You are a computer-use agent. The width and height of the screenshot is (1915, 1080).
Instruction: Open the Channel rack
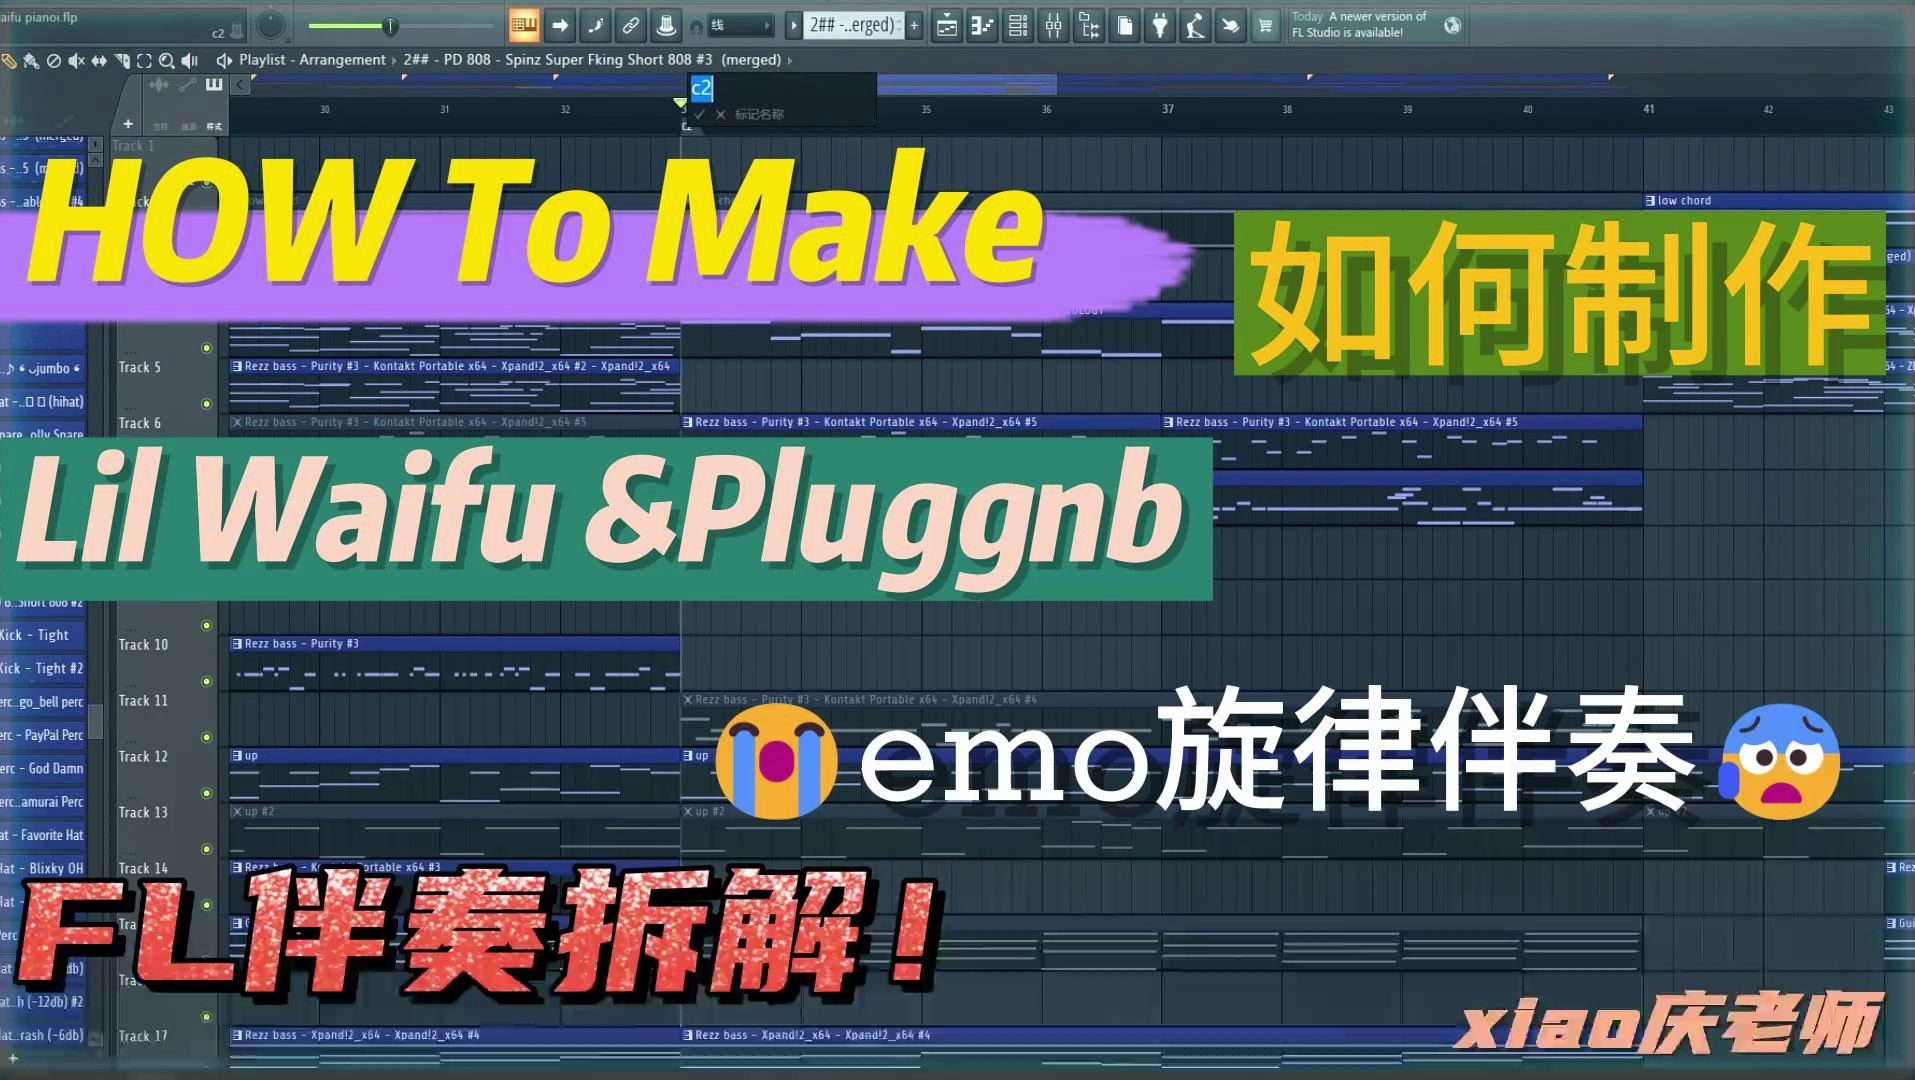tap(1018, 26)
